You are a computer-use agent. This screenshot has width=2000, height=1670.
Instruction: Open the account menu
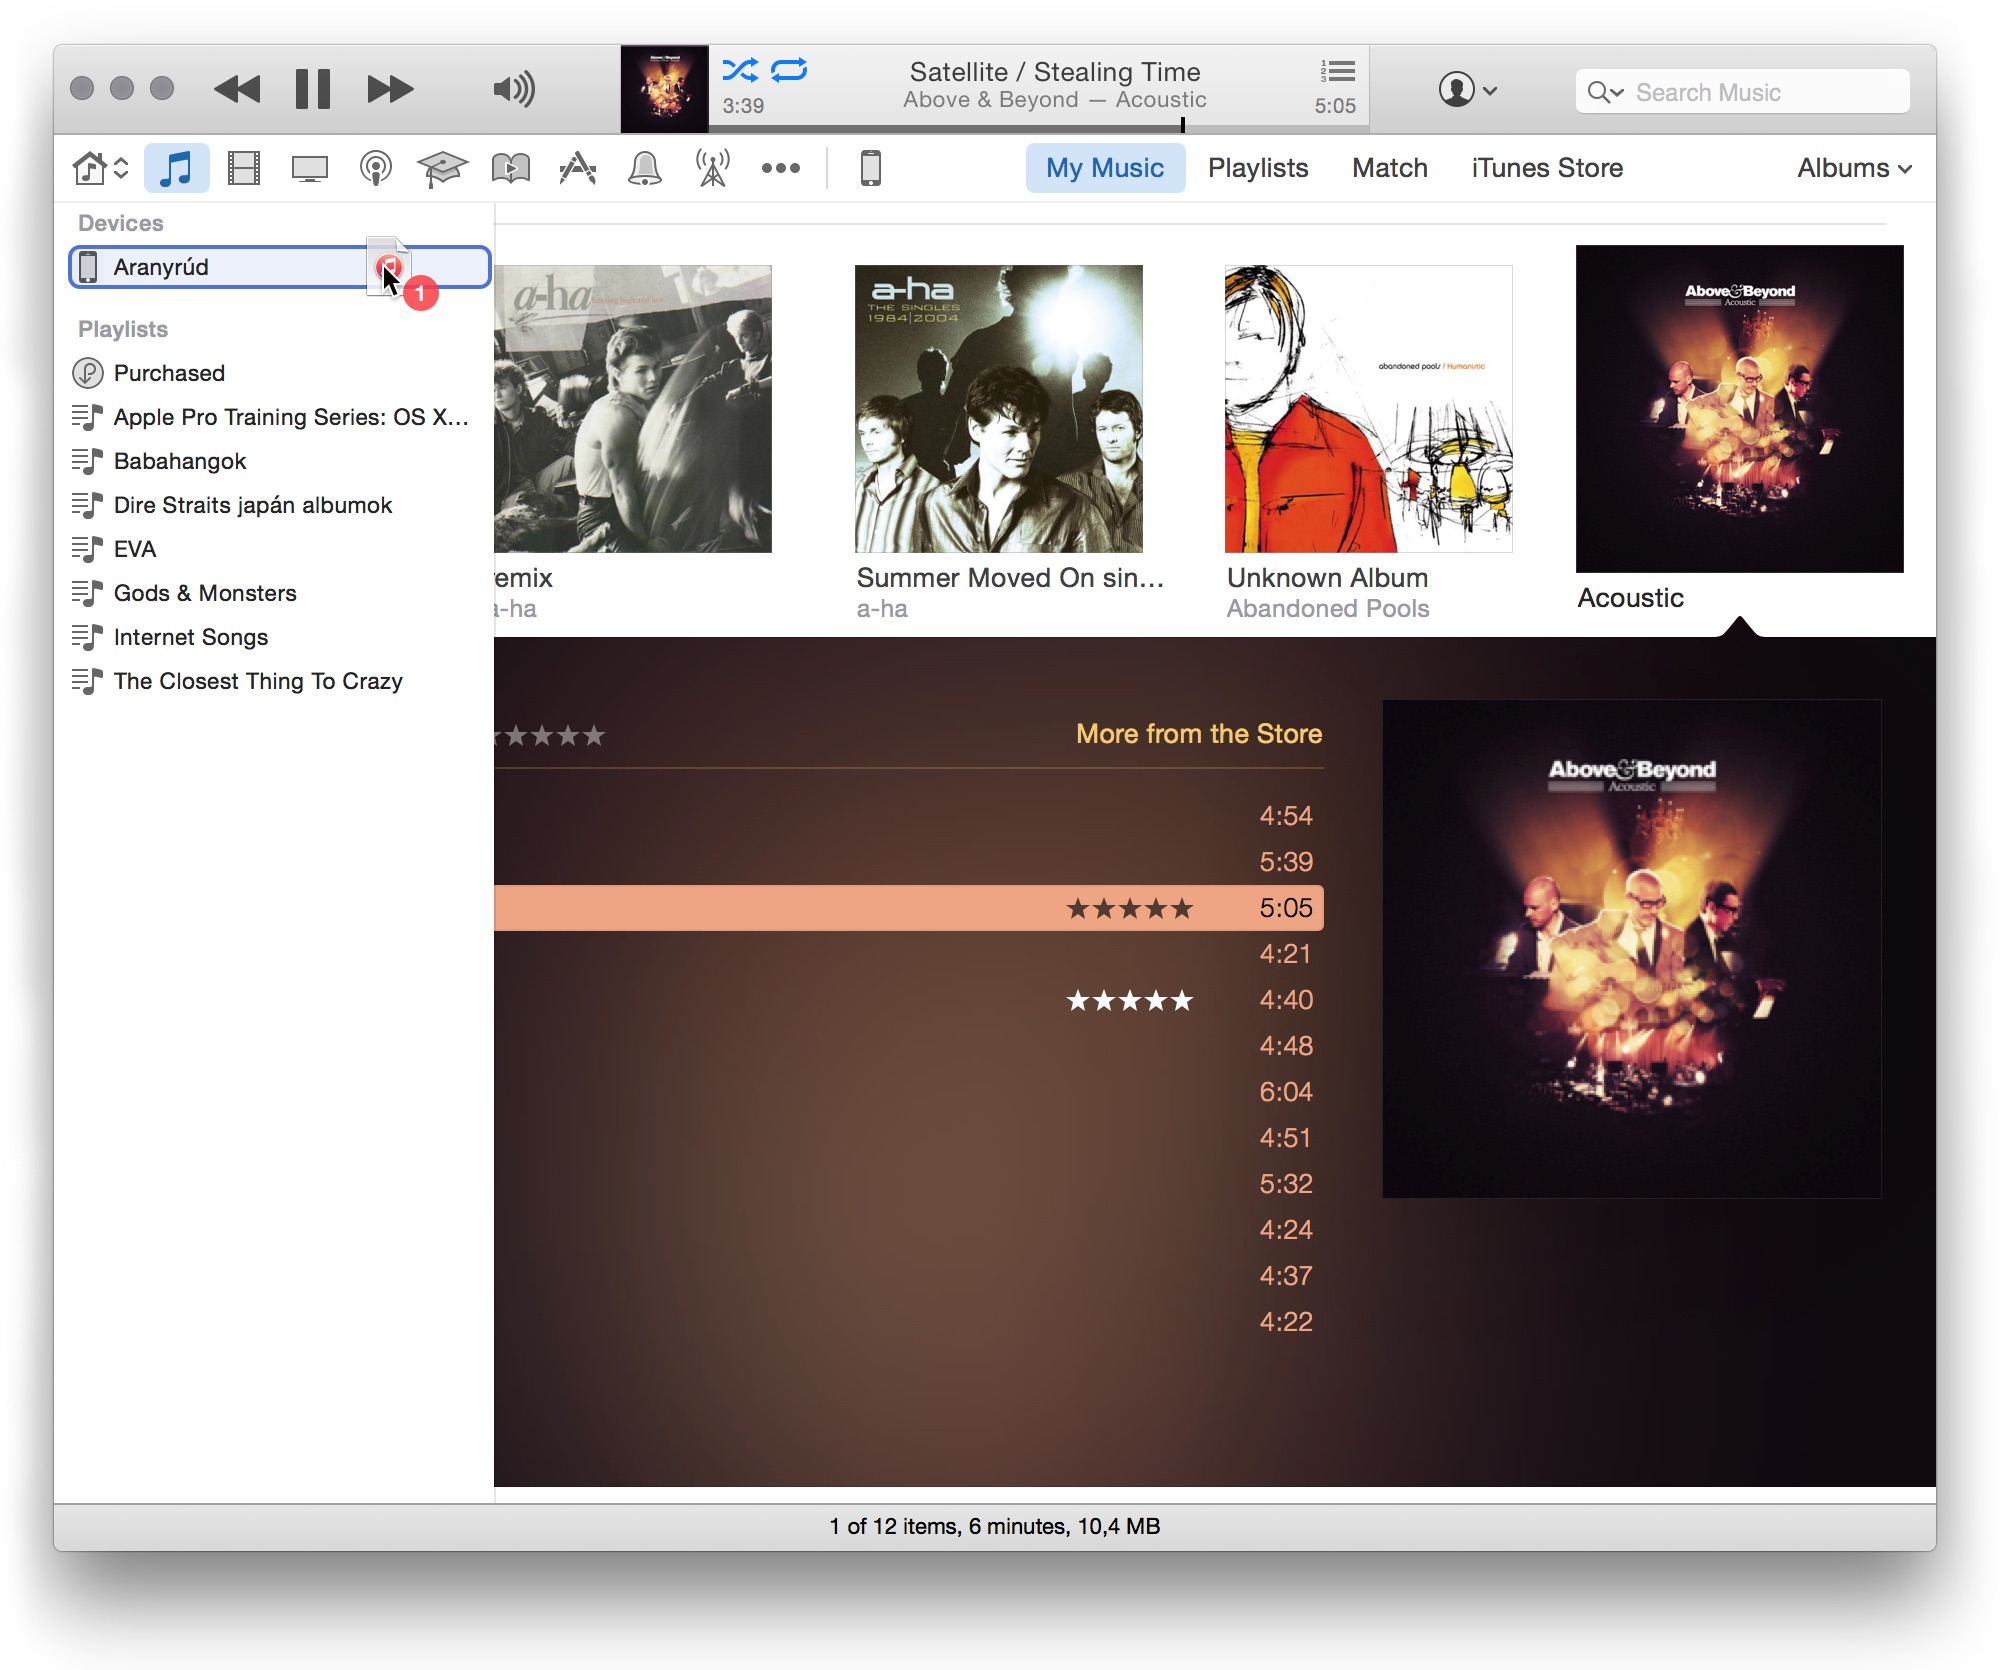(1467, 90)
